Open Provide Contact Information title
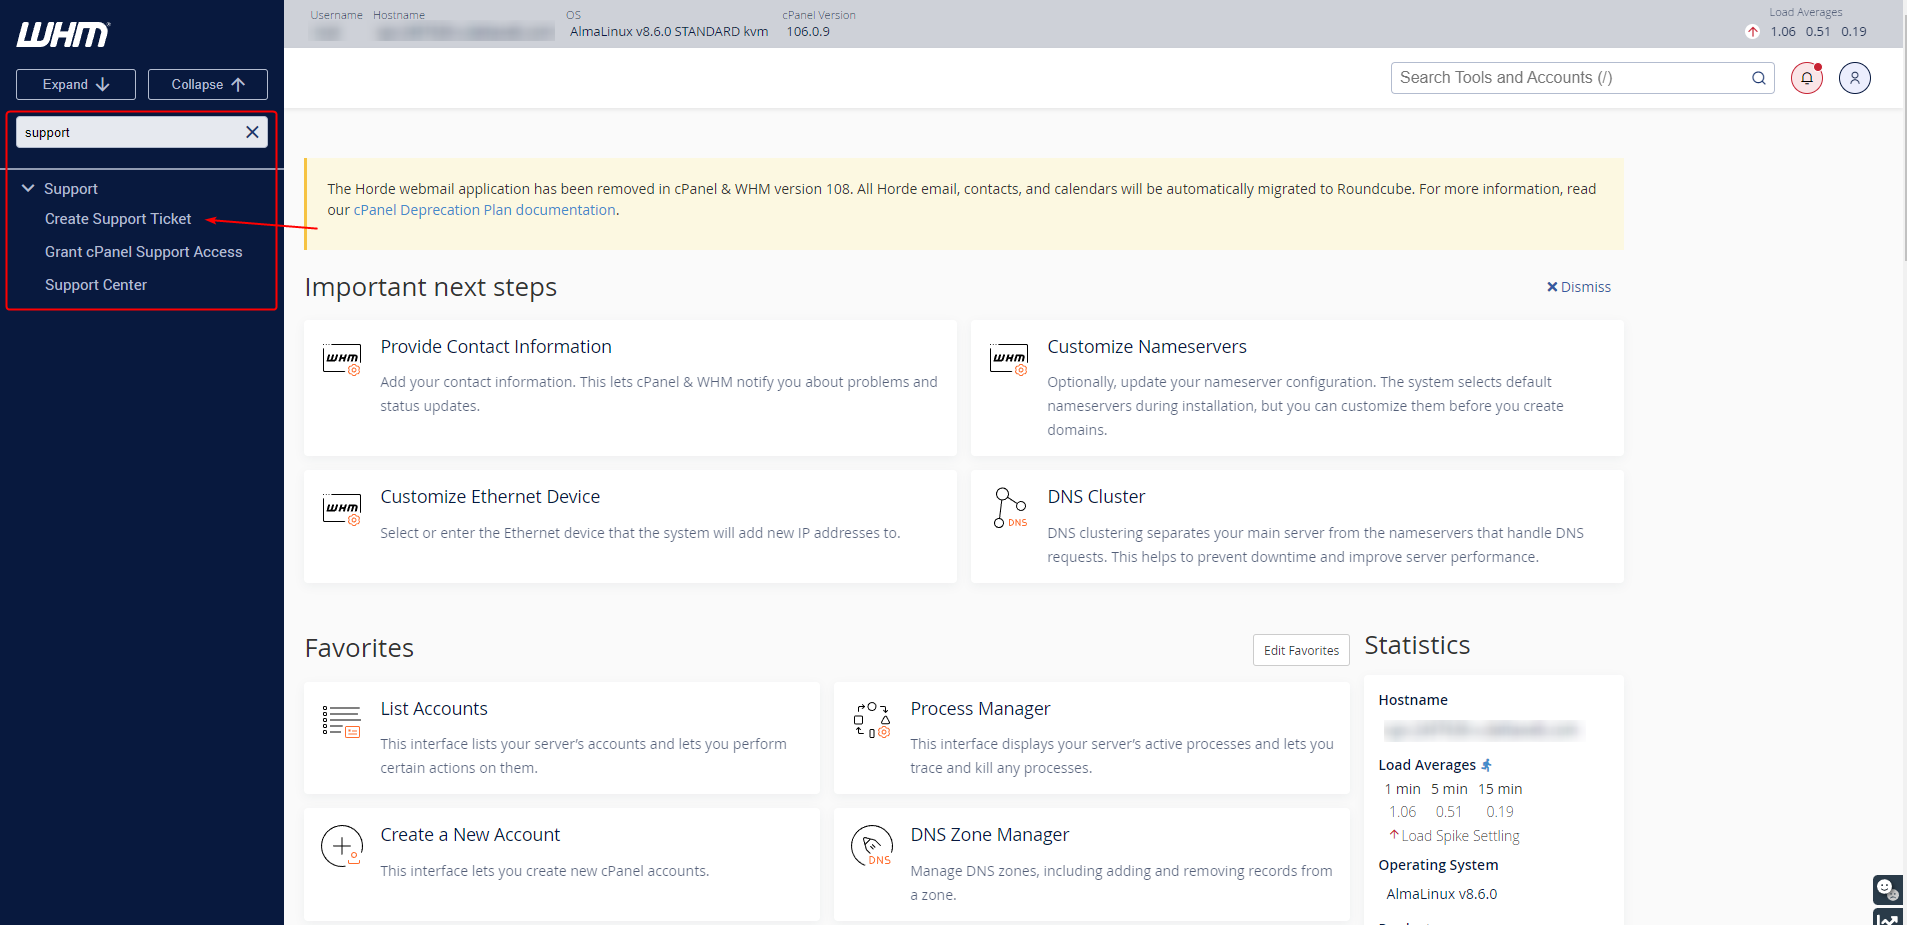1907x925 pixels. coord(496,347)
